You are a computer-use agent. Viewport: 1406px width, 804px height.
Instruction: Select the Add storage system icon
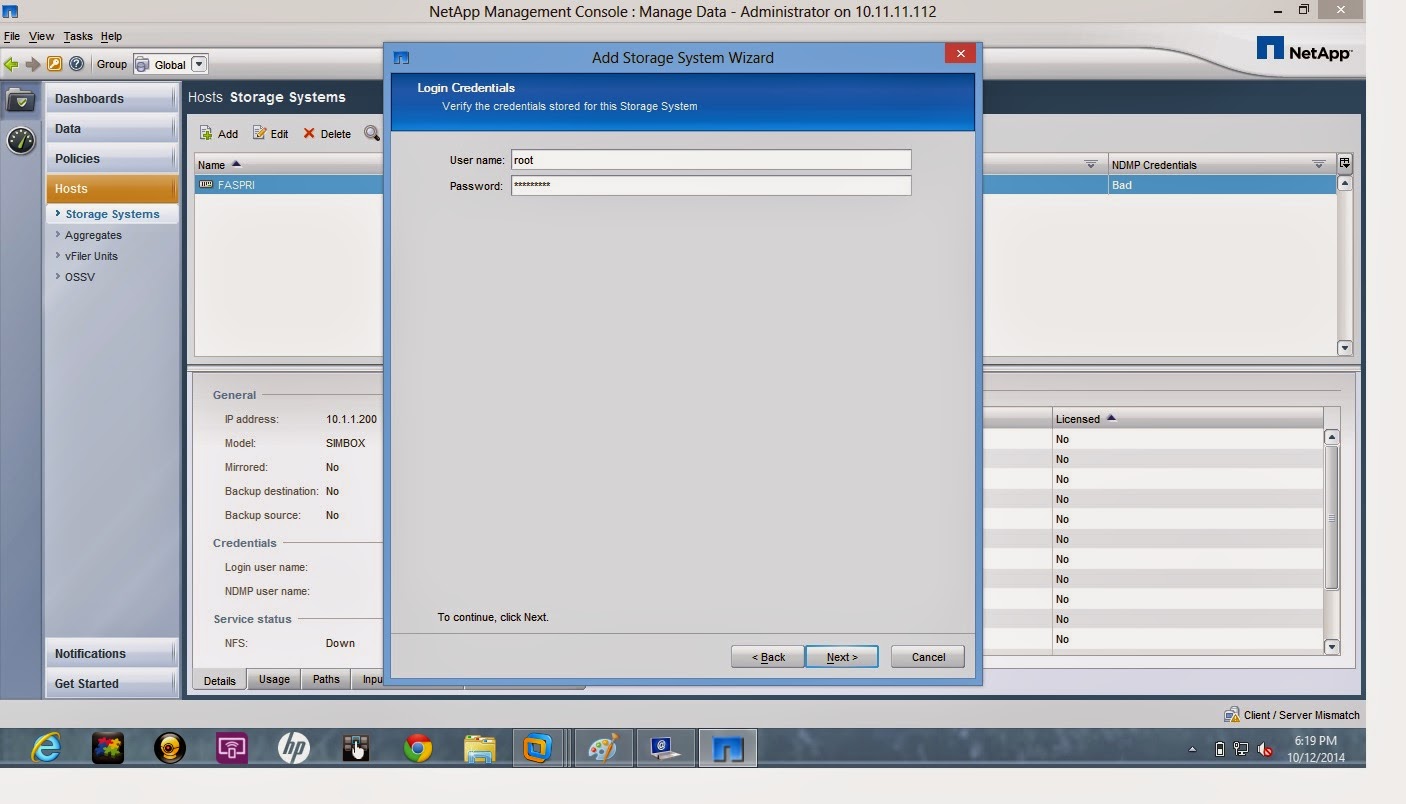coord(218,133)
